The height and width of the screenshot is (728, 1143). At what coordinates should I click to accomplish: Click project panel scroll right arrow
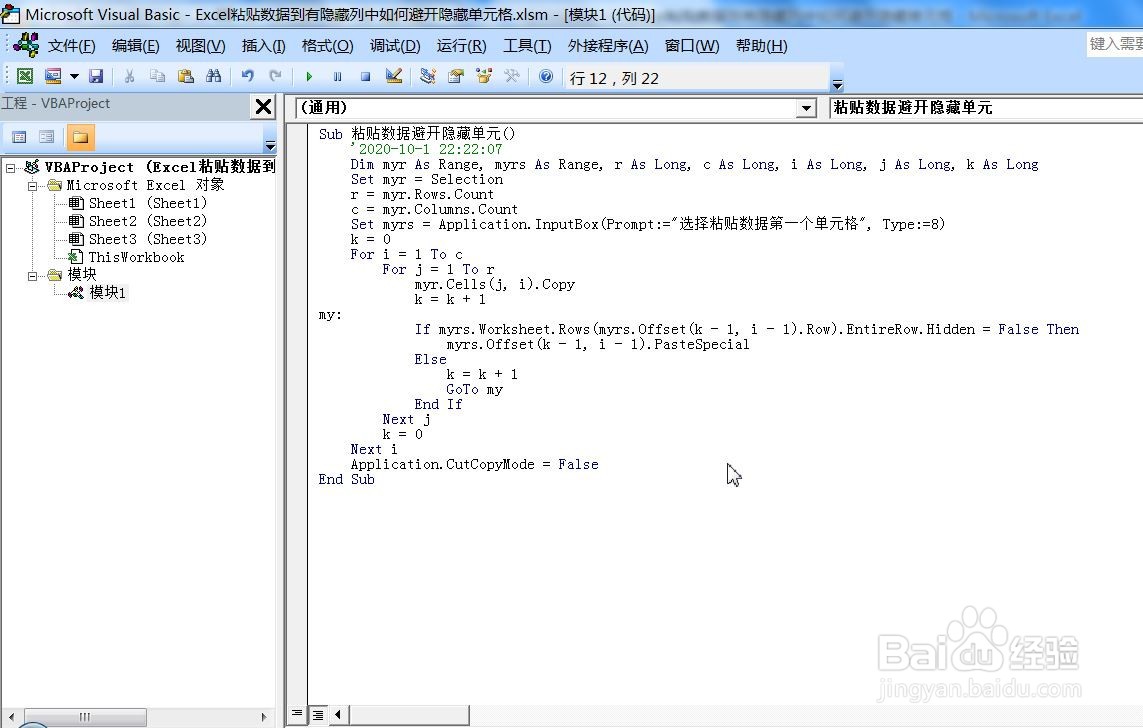(263, 717)
